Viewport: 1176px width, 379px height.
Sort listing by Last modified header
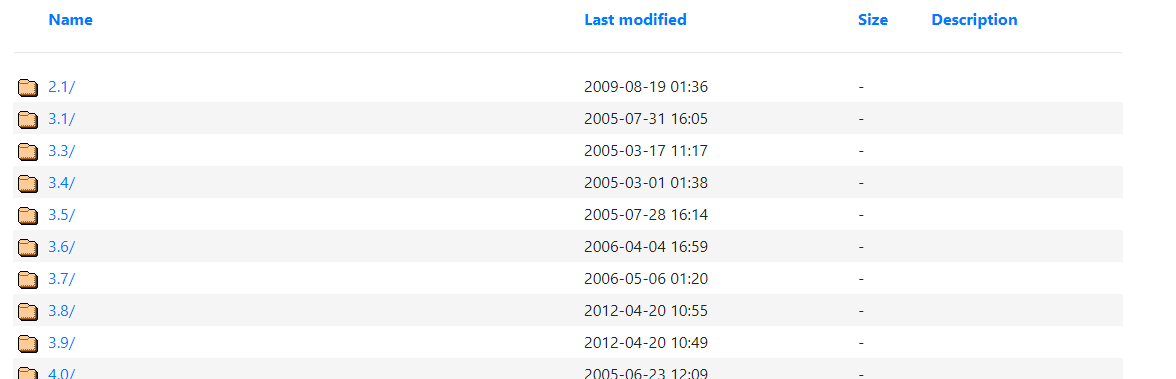tap(635, 20)
